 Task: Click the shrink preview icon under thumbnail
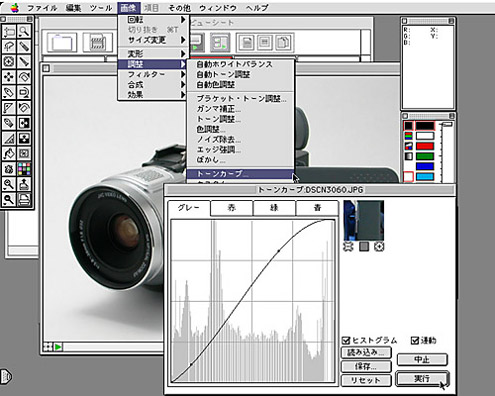pos(348,247)
